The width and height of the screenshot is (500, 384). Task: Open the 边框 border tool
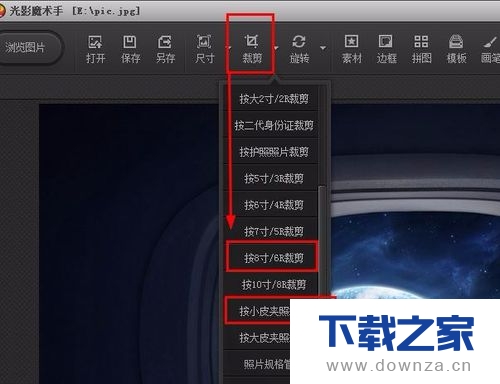click(386, 49)
